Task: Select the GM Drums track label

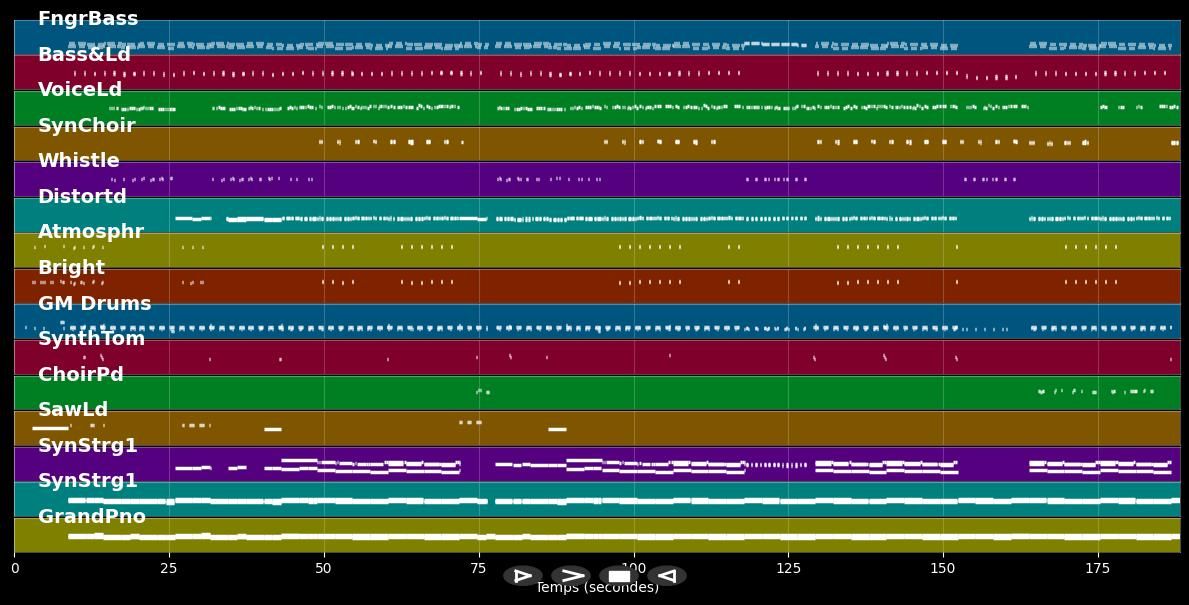Action: (94, 304)
